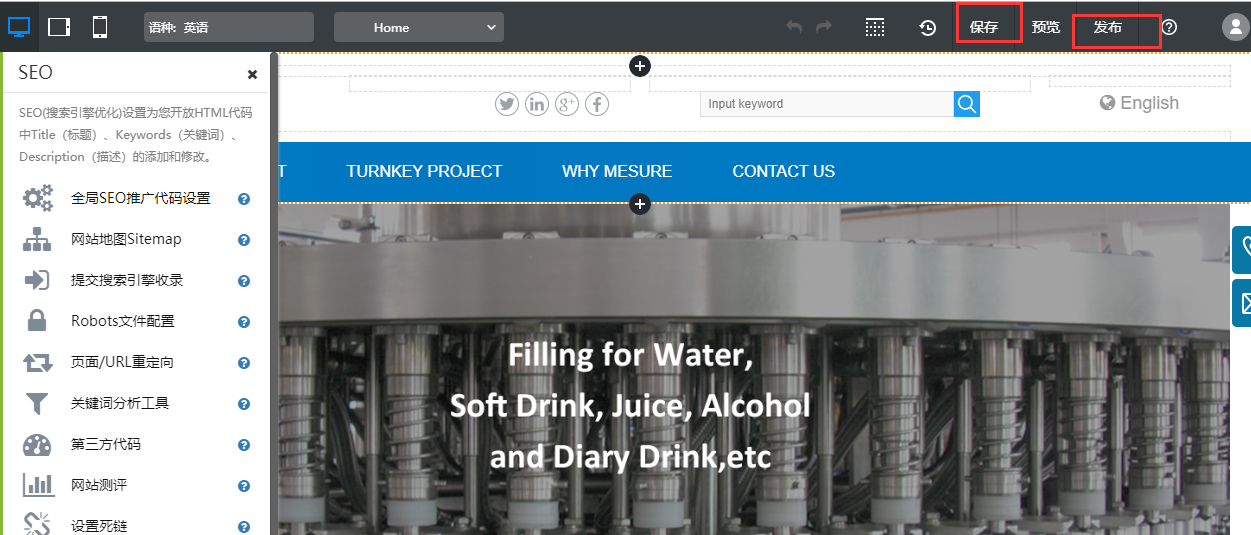Image resolution: width=1251 pixels, height=535 pixels.
Task: Open the help question mark in top bar
Action: (x=1169, y=27)
